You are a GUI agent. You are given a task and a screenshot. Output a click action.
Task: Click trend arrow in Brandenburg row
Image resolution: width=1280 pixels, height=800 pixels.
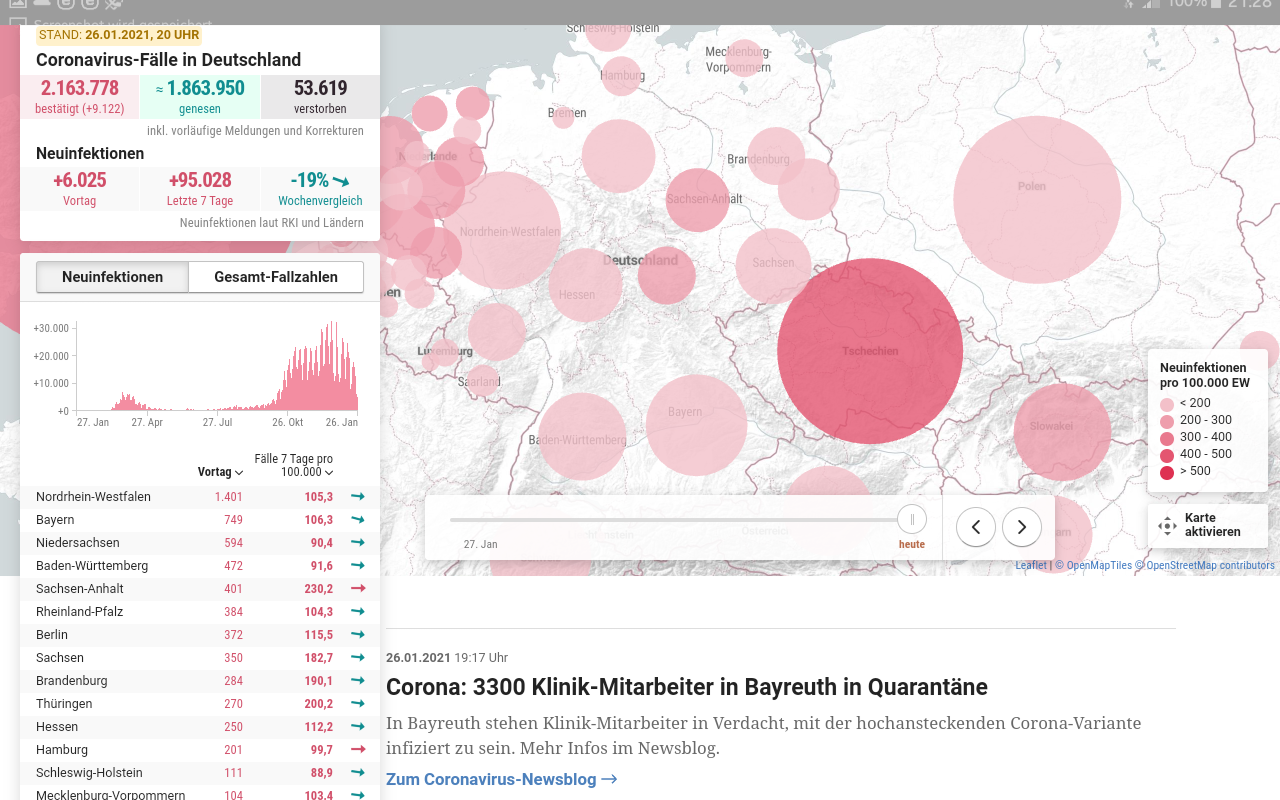[x=358, y=681]
